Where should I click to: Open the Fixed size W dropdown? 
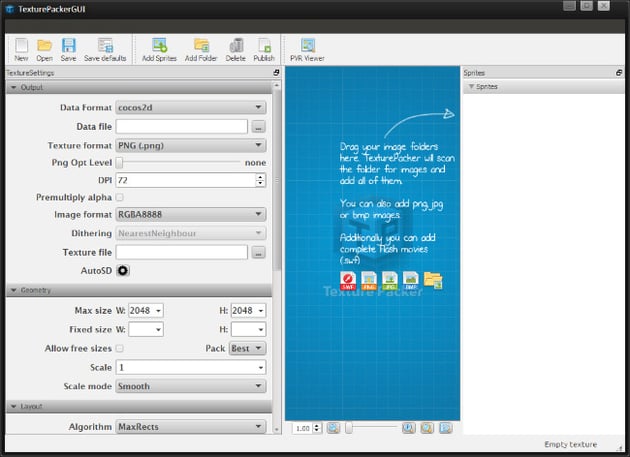pyautogui.click(x=146, y=329)
